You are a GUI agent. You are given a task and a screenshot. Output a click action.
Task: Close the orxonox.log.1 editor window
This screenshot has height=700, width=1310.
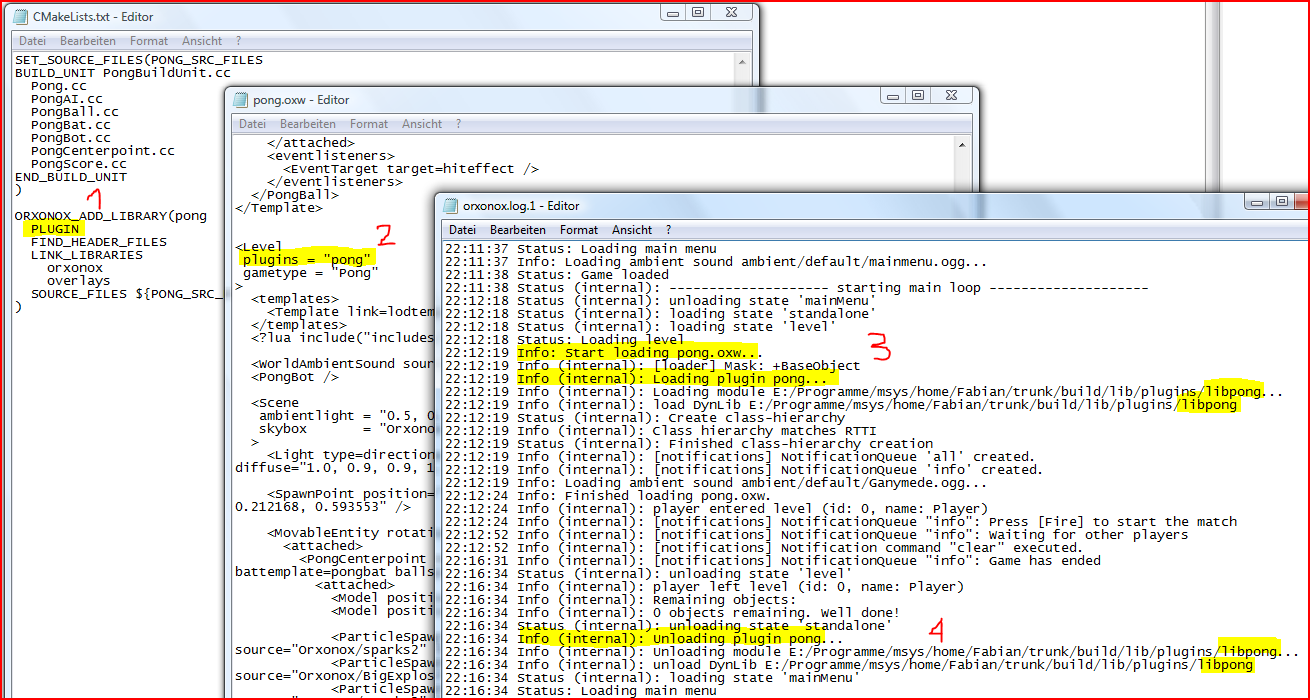pos(1303,201)
